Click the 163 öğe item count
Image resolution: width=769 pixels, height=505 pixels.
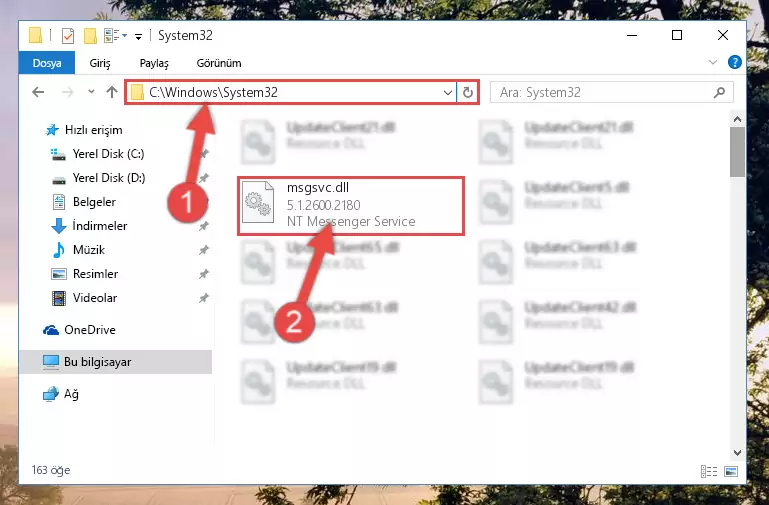(51, 470)
